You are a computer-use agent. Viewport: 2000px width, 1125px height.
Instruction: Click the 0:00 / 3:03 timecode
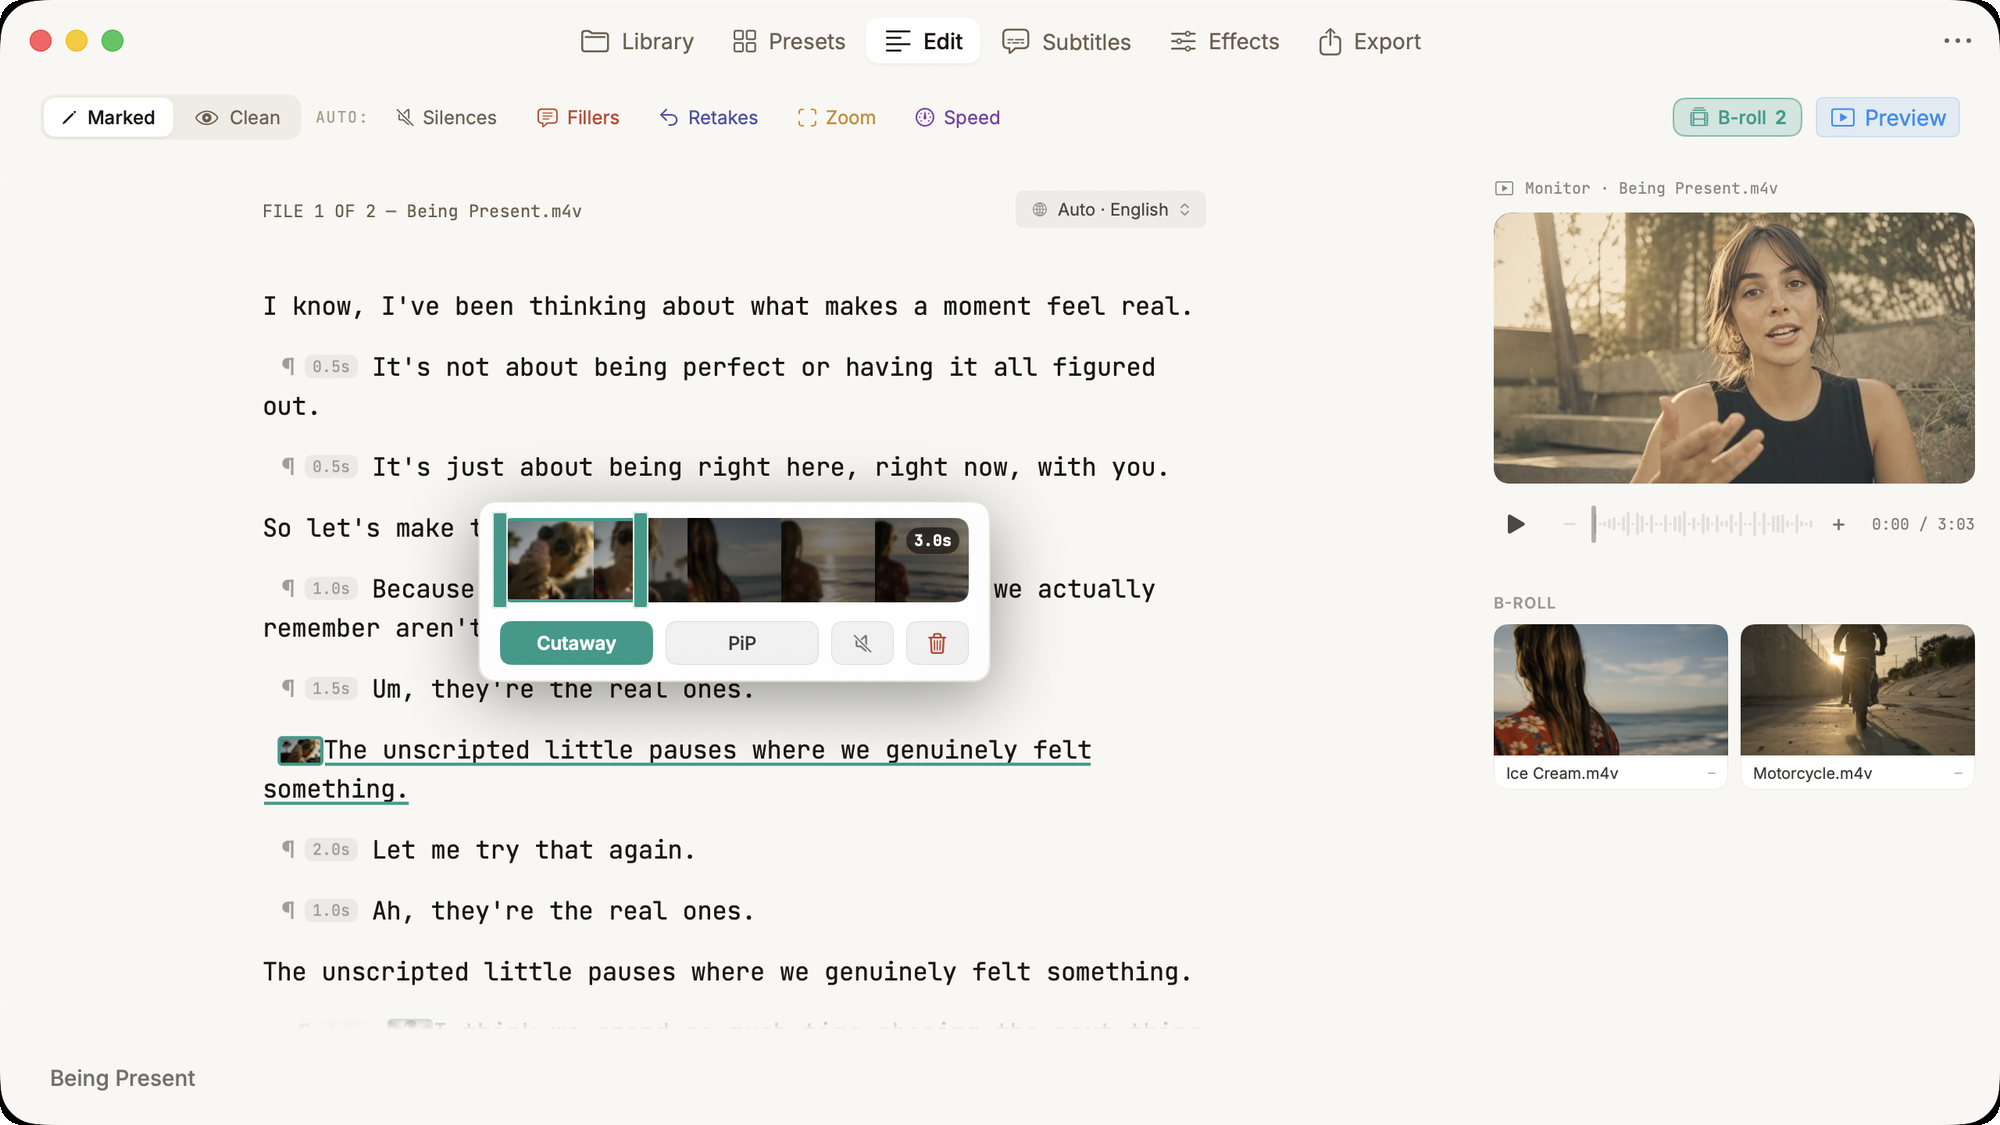pos(1923,524)
